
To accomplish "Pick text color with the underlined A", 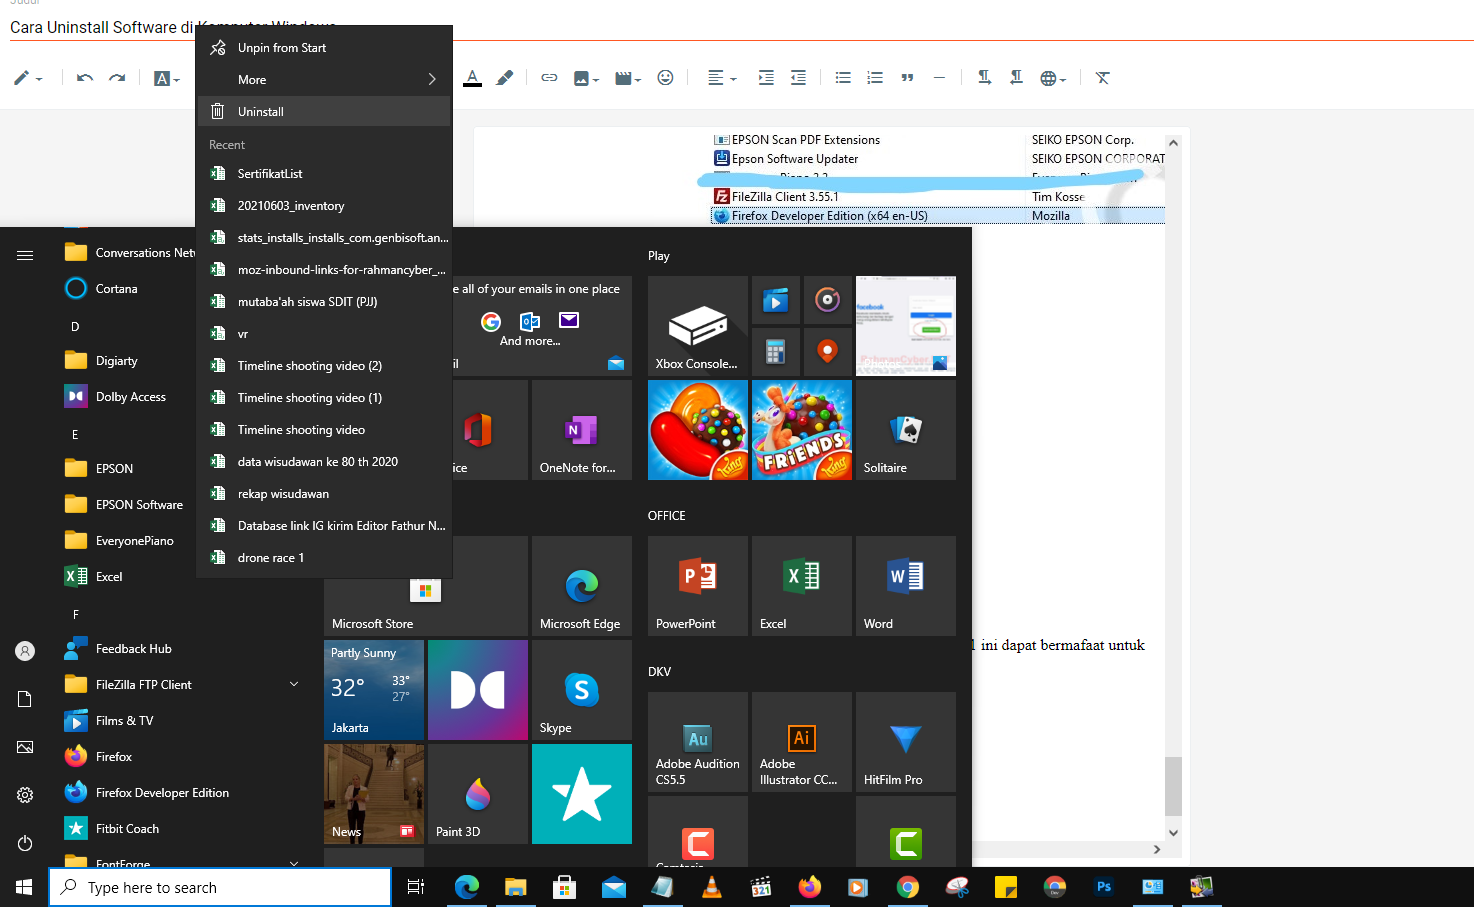I will [x=473, y=78].
